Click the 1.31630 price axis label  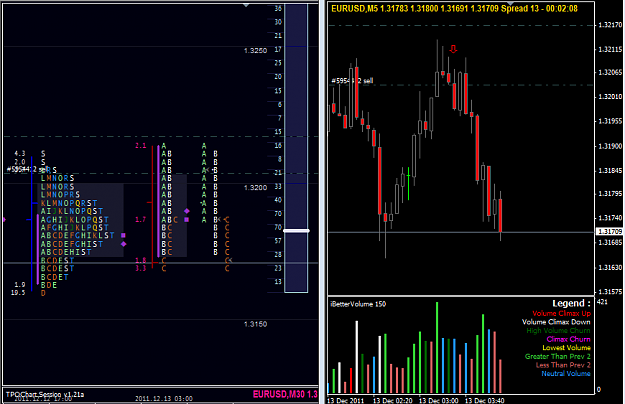(610, 267)
